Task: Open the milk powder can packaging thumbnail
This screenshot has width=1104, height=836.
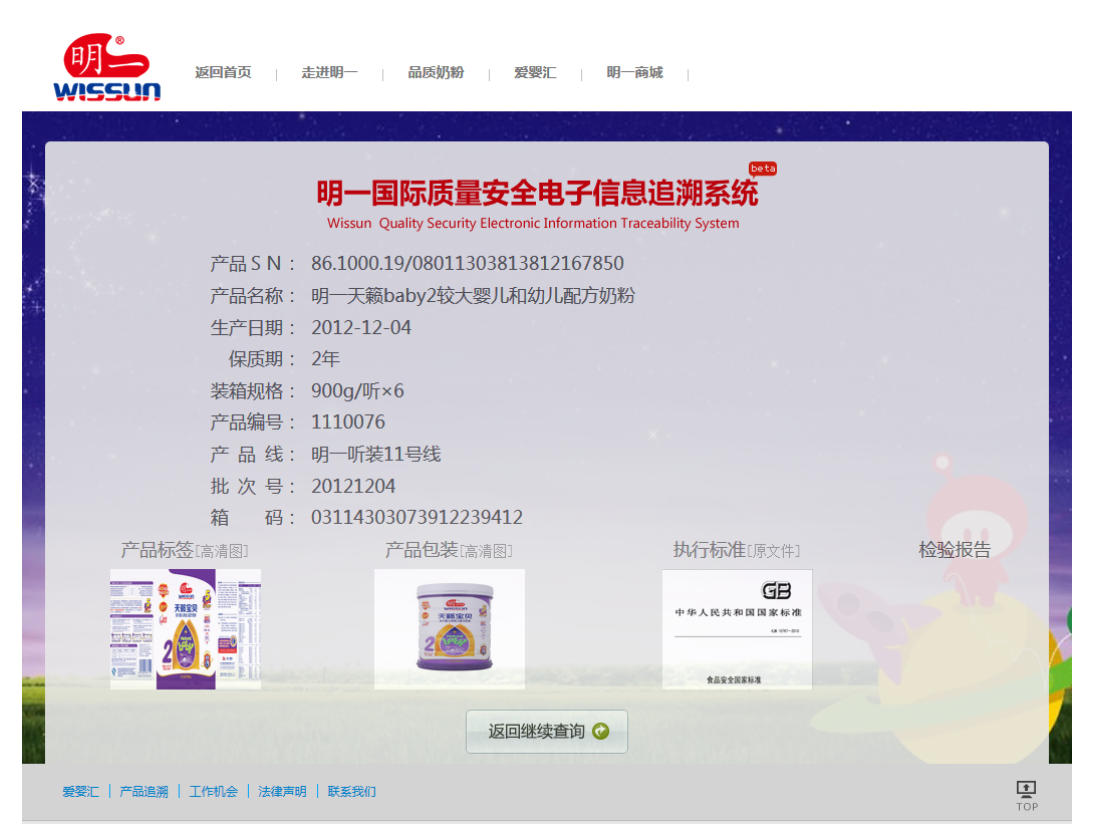Action: 449,629
